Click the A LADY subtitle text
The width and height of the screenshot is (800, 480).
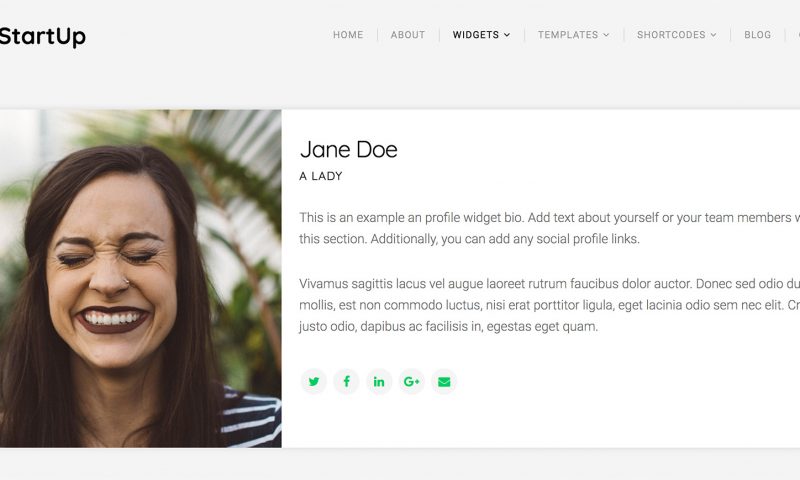321,176
